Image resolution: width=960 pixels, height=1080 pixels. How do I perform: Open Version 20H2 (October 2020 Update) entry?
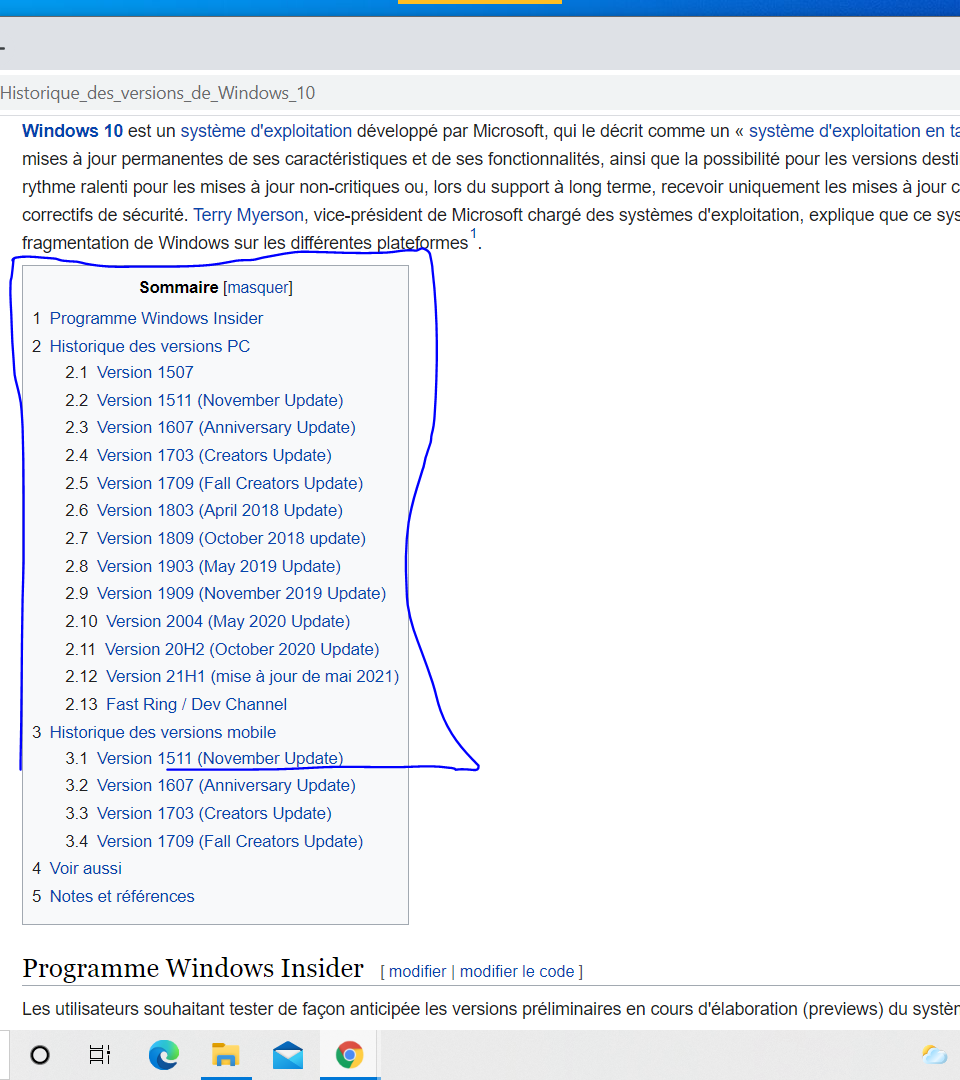coord(242,649)
